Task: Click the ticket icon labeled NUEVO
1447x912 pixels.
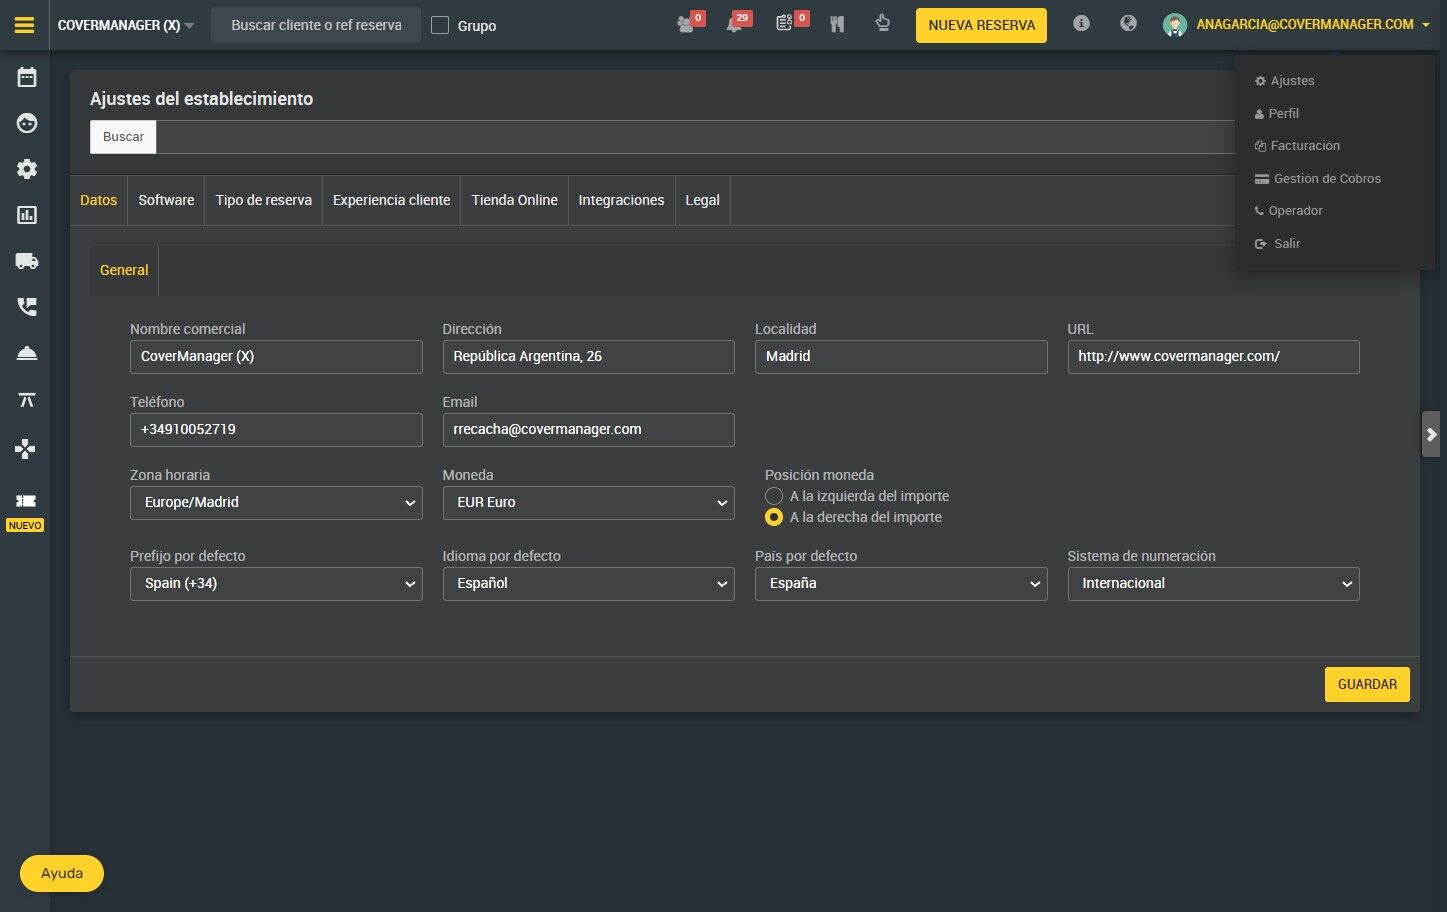Action: point(26,501)
